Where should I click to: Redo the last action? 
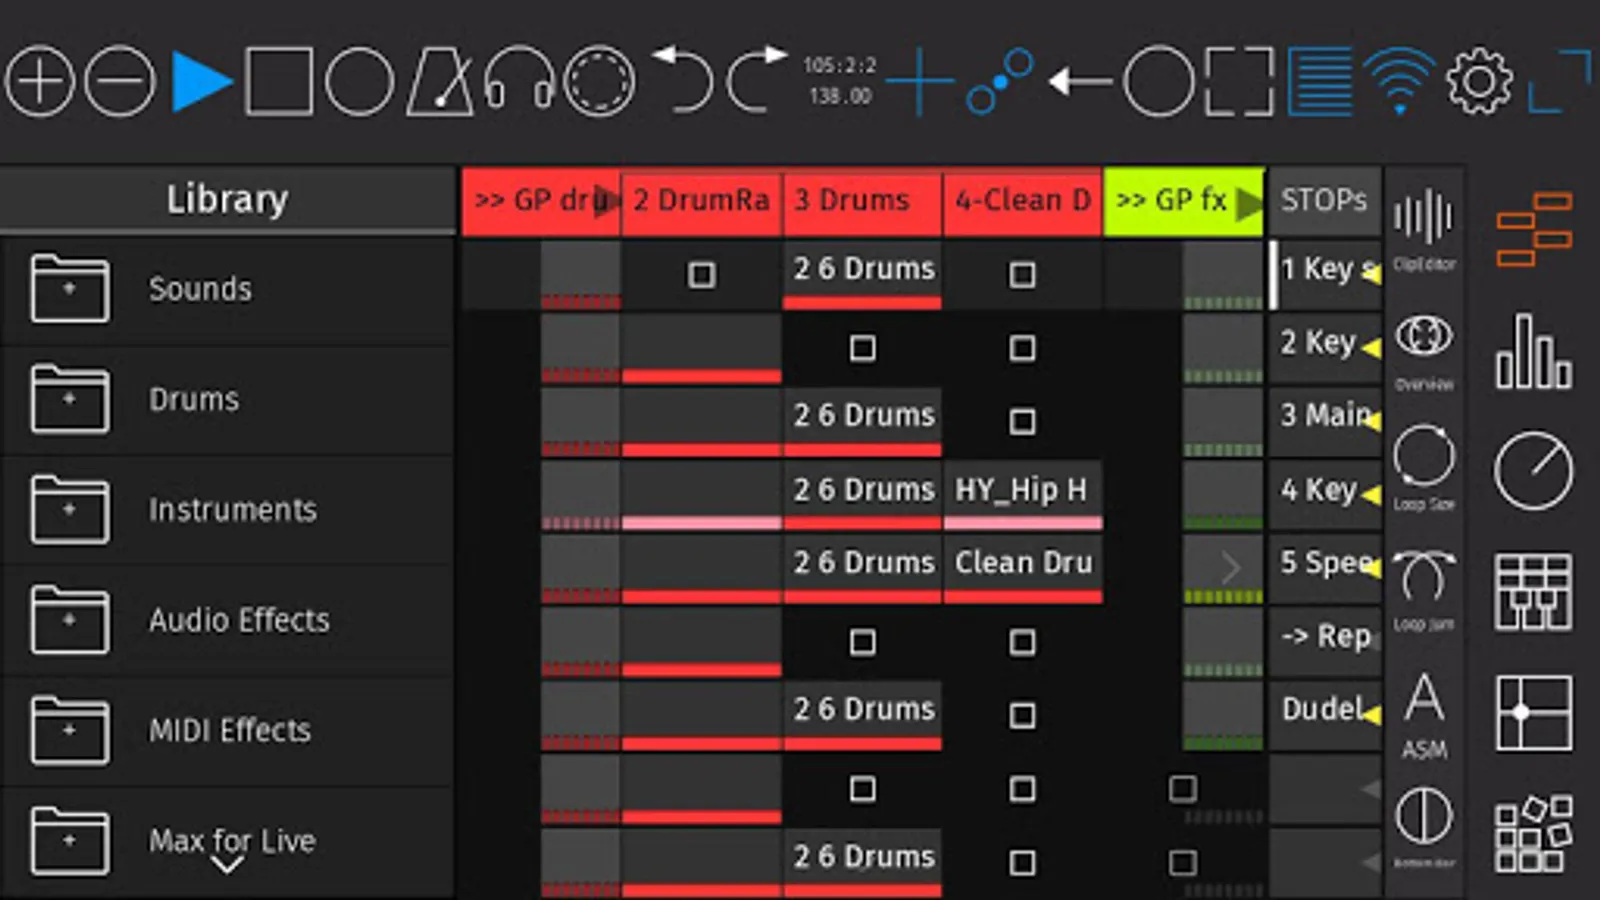coord(756,78)
